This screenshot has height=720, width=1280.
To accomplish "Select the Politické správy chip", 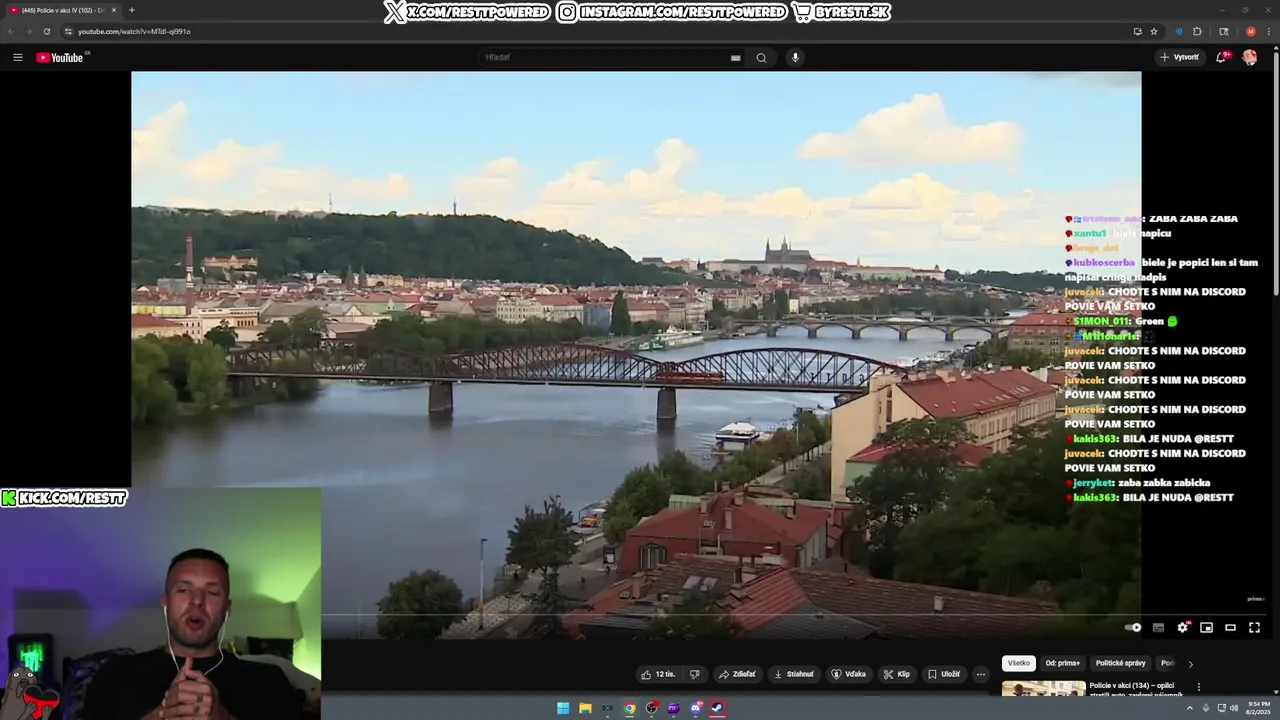I will point(1120,663).
